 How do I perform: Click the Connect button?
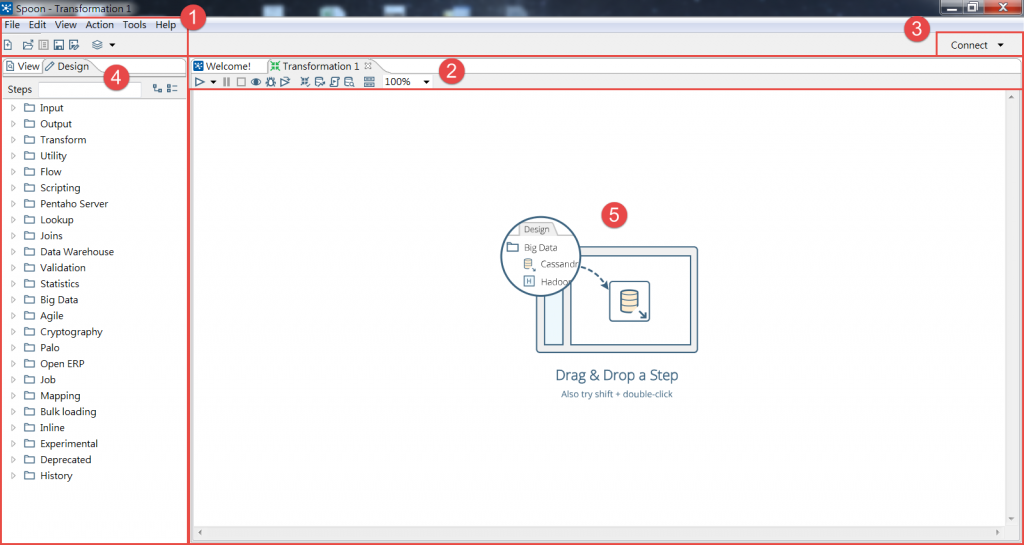click(x=978, y=45)
